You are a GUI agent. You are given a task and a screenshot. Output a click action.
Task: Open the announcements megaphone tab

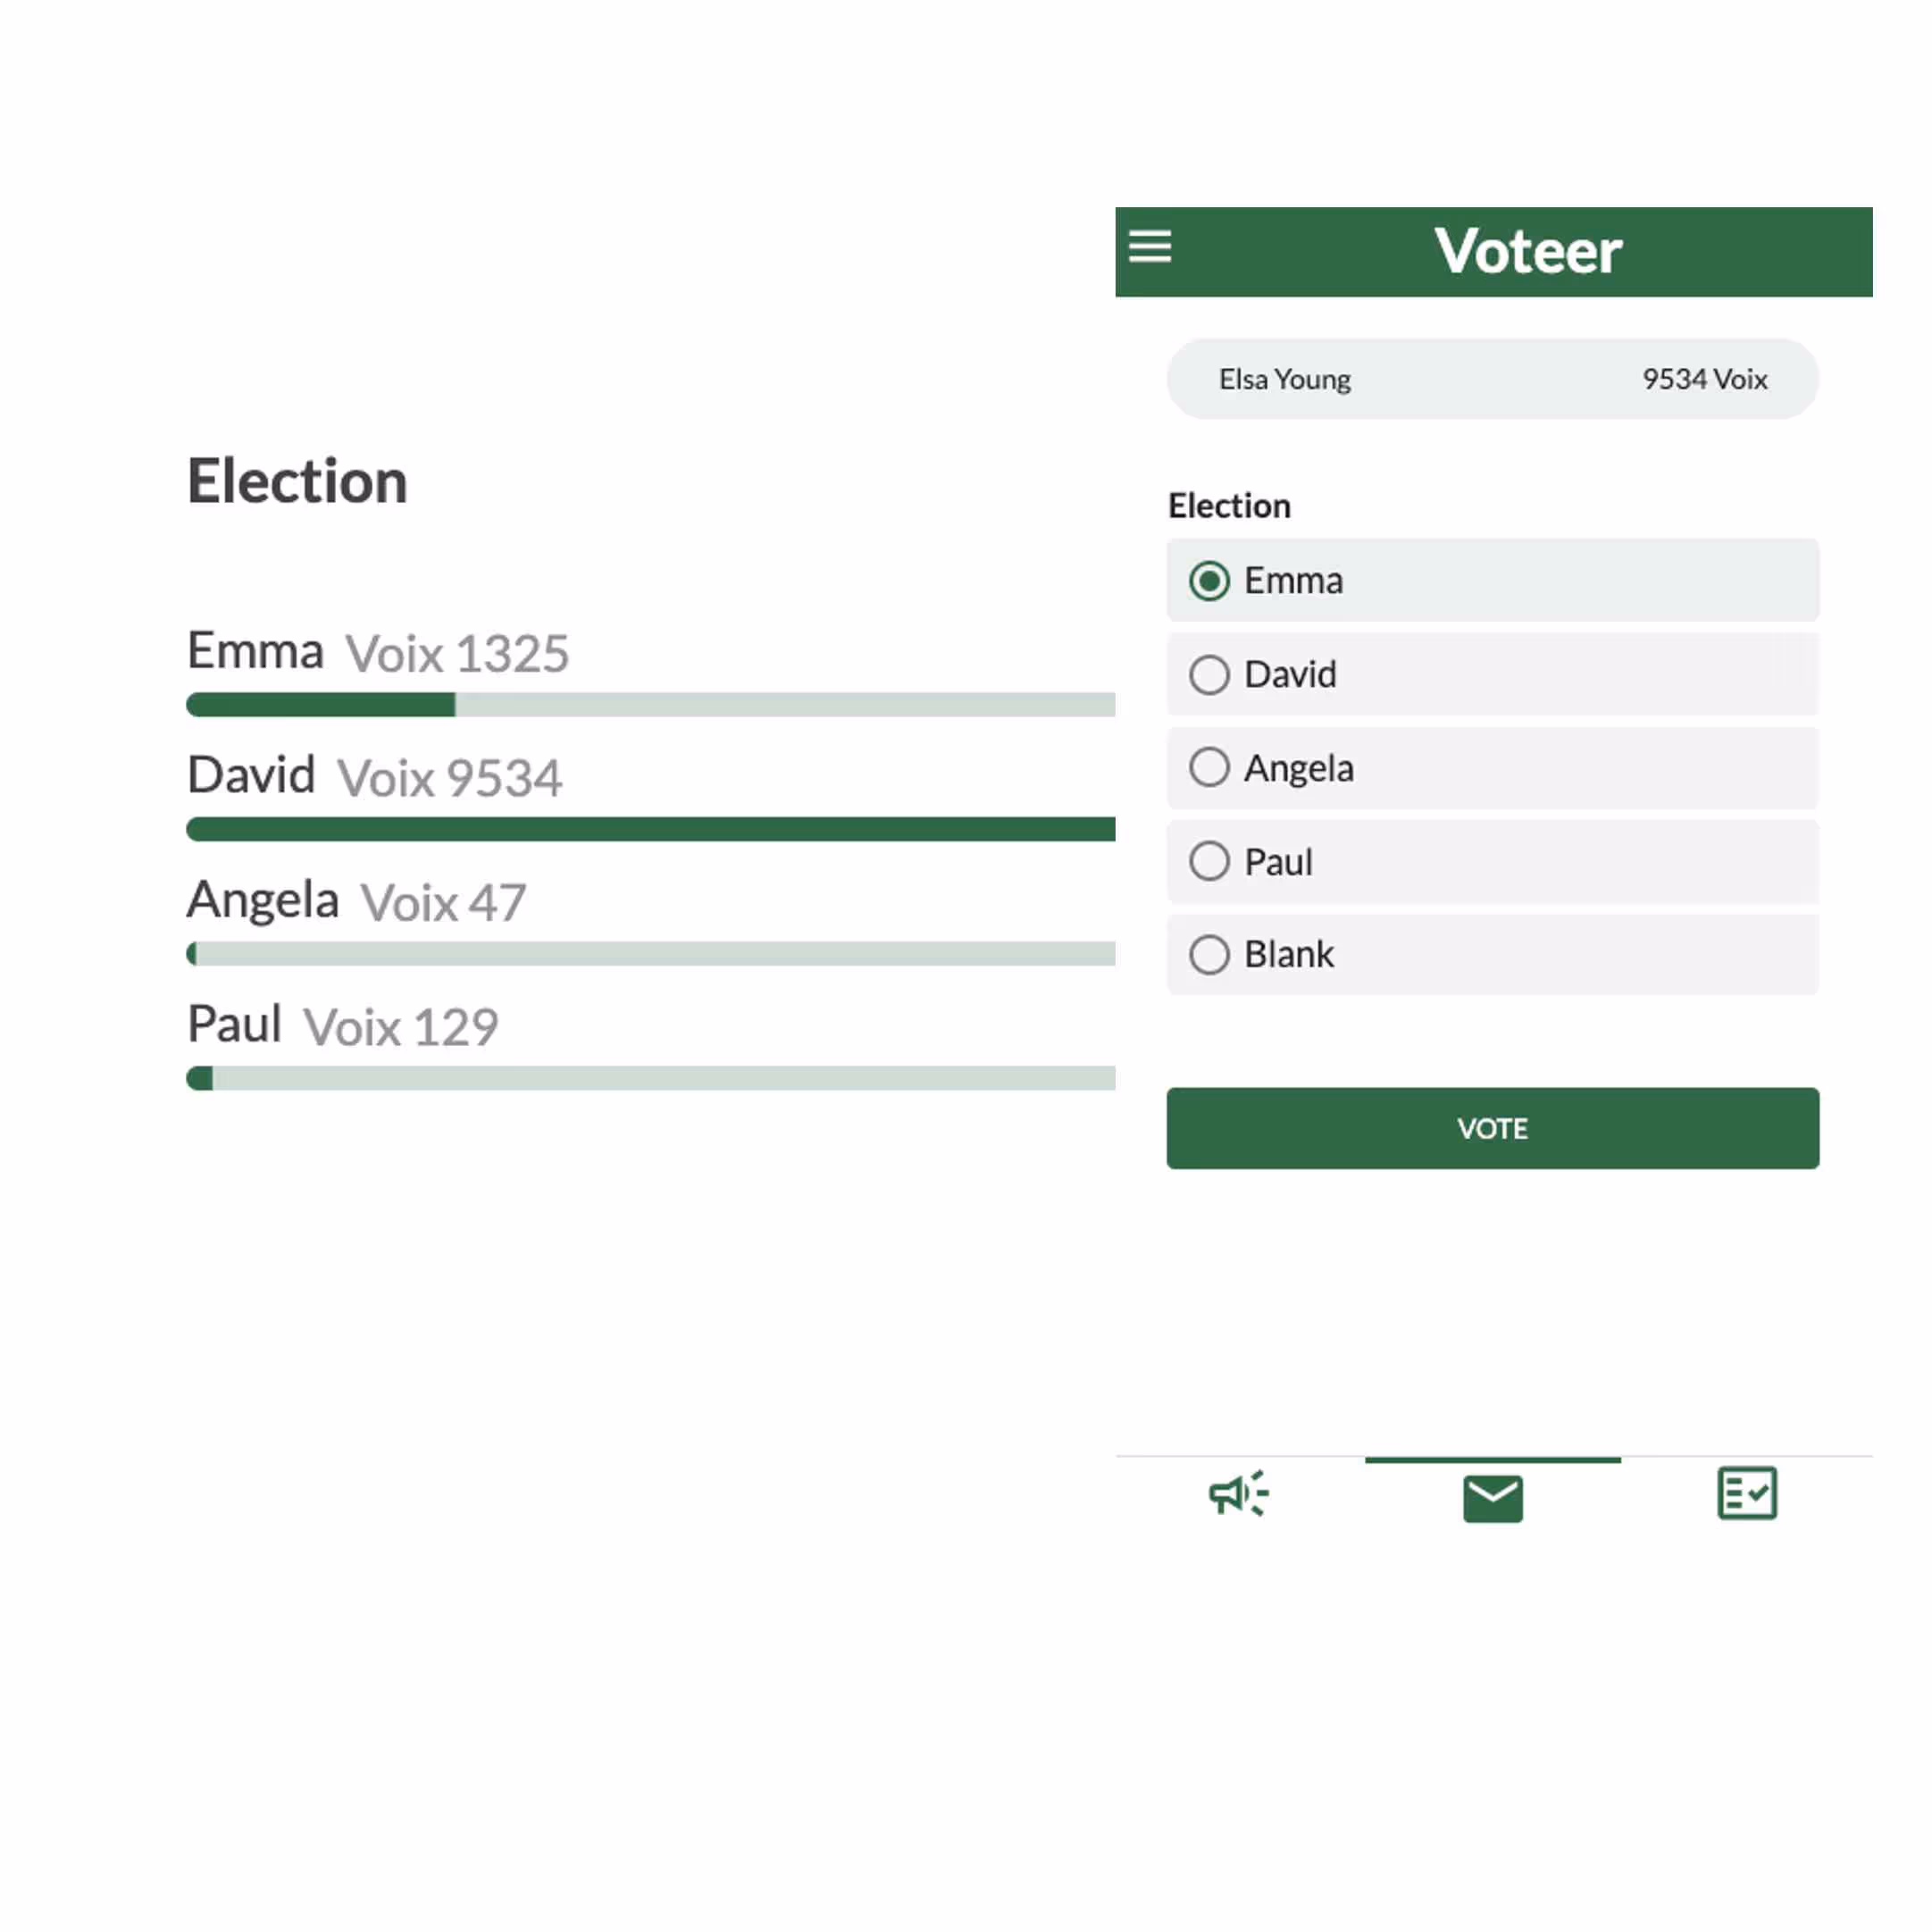pyautogui.click(x=1238, y=1494)
